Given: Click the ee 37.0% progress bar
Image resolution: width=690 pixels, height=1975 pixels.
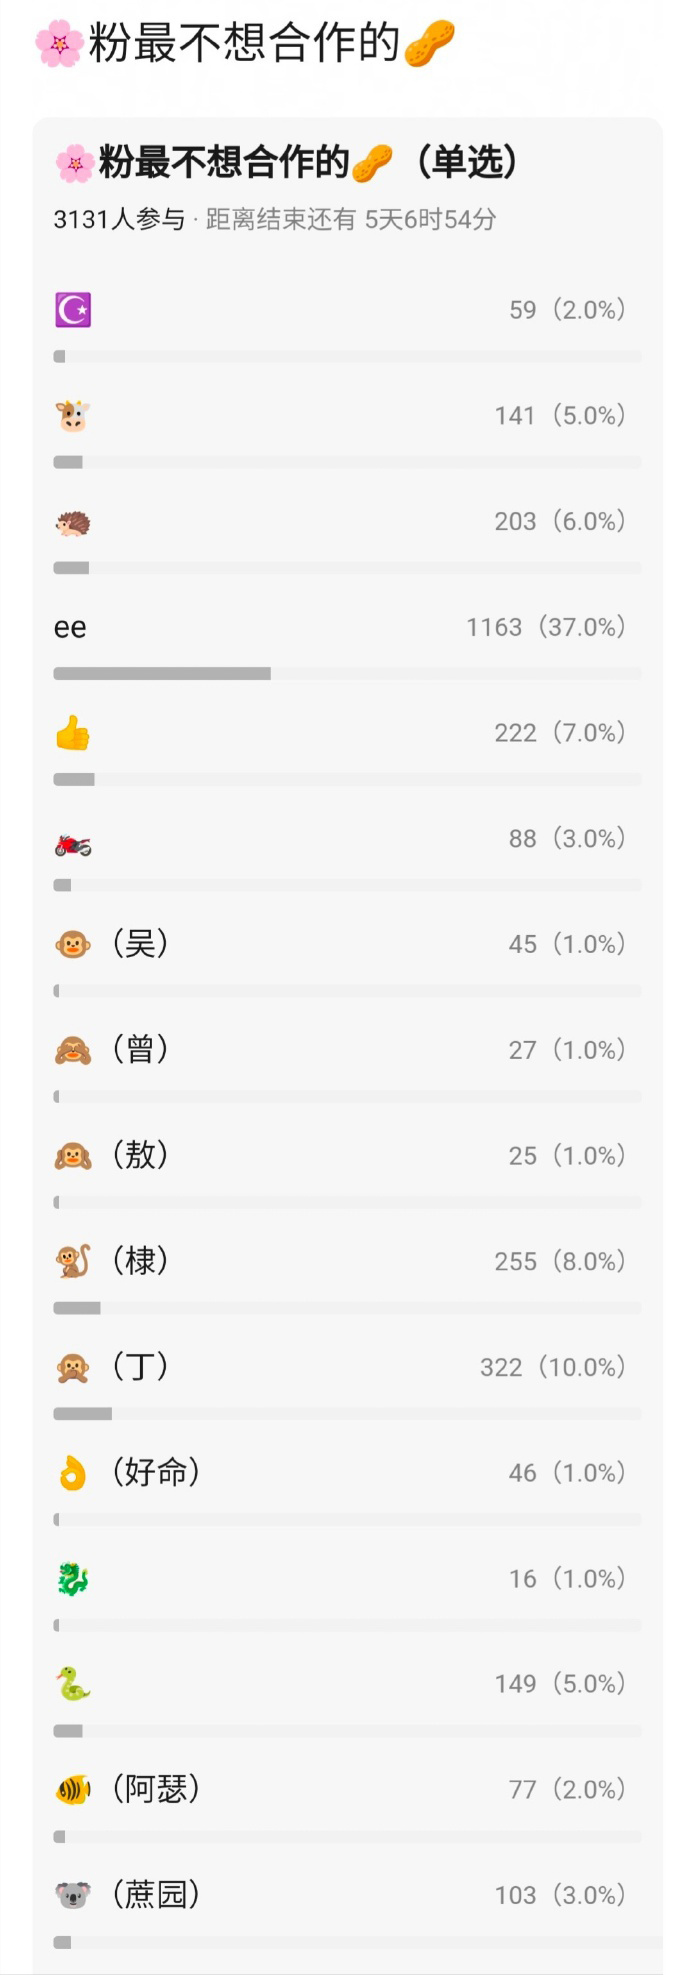Looking at the screenshot, I should click(x=347, y=674).
